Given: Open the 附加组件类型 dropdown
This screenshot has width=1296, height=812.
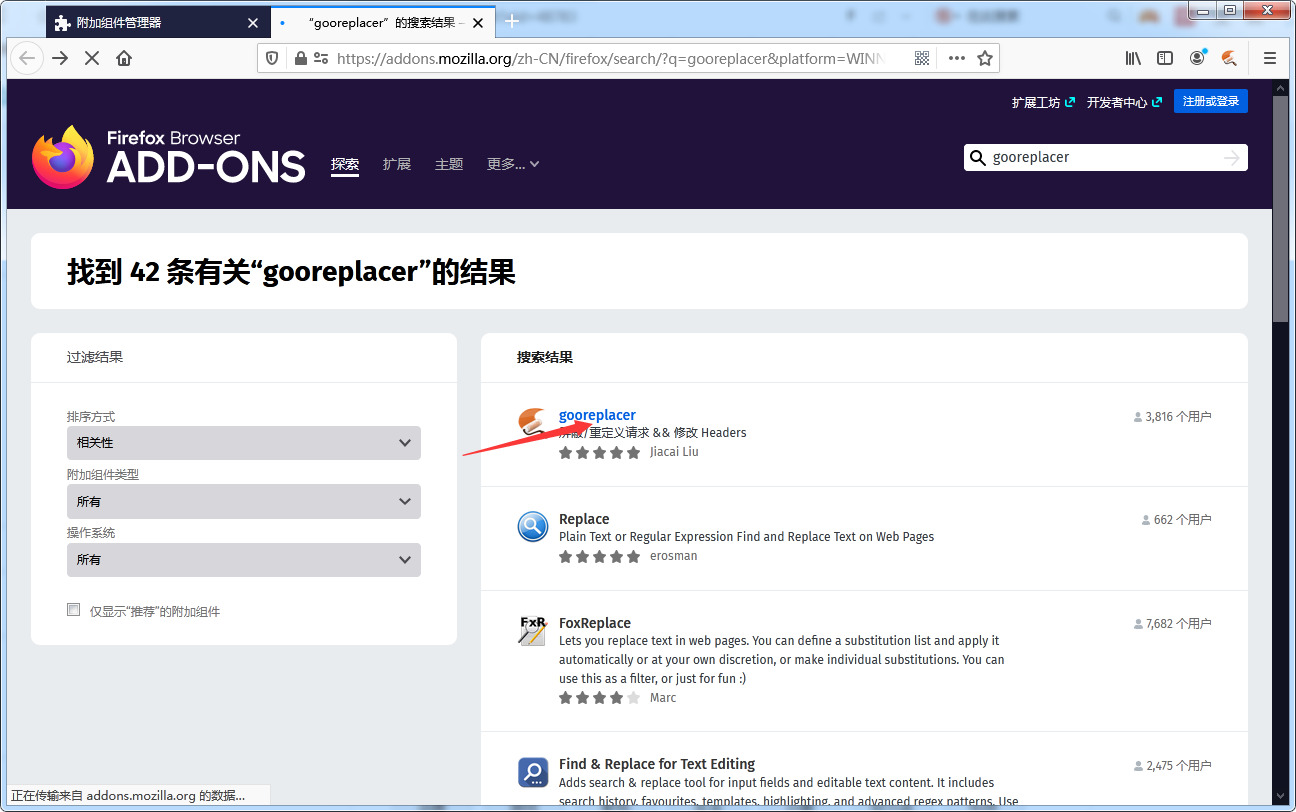Looking at the screenshot, I should coord(244,502).
